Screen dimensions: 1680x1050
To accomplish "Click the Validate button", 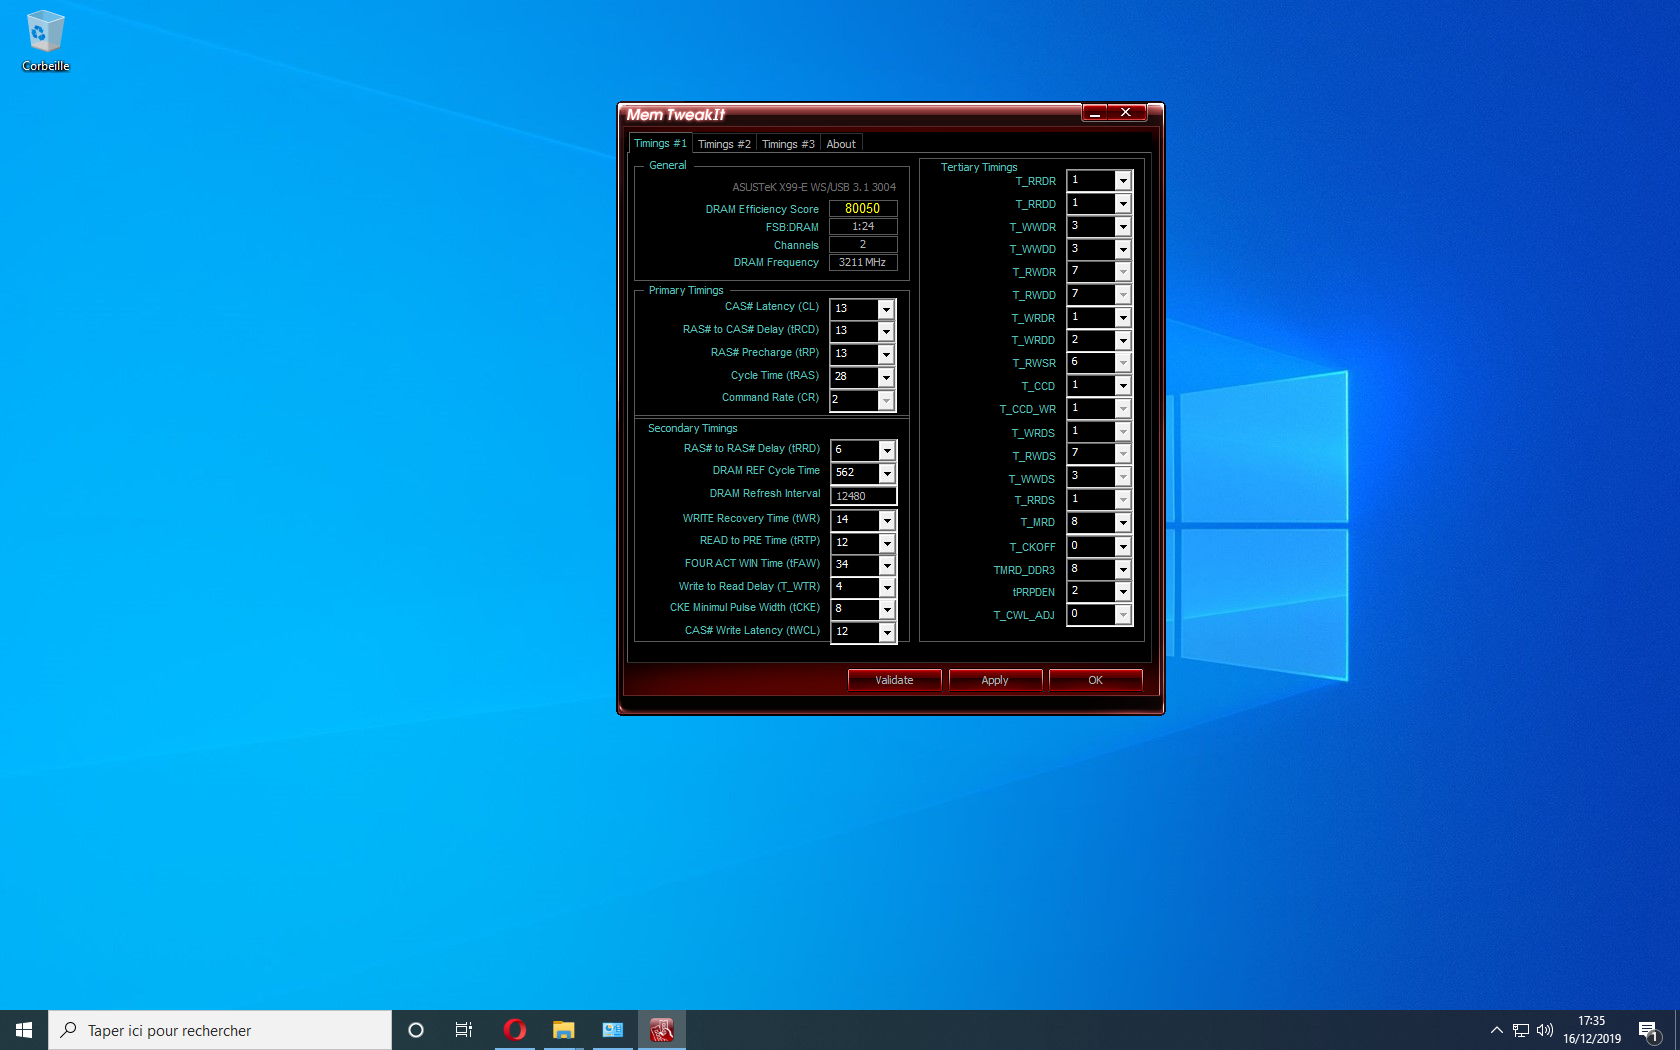I will point(894,680).
